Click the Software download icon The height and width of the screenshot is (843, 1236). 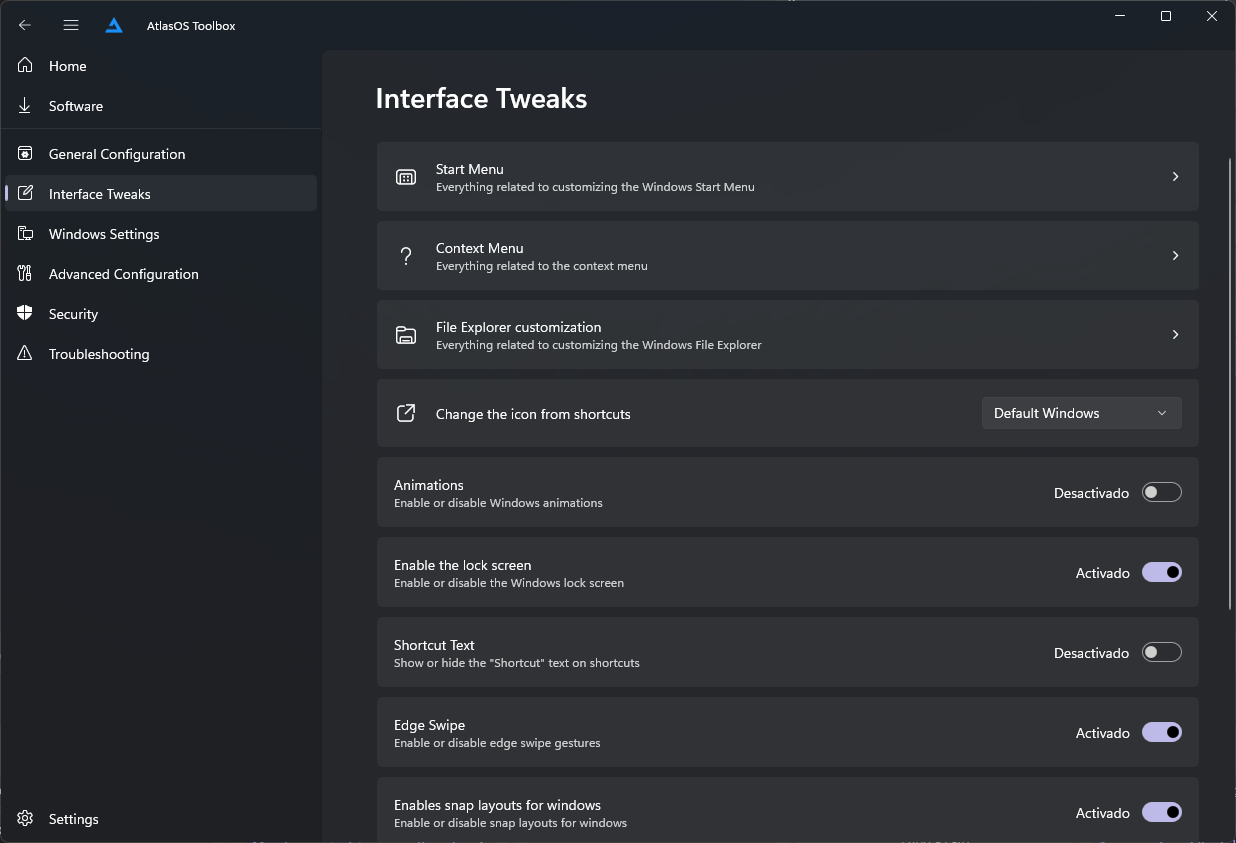coord(26,106)
